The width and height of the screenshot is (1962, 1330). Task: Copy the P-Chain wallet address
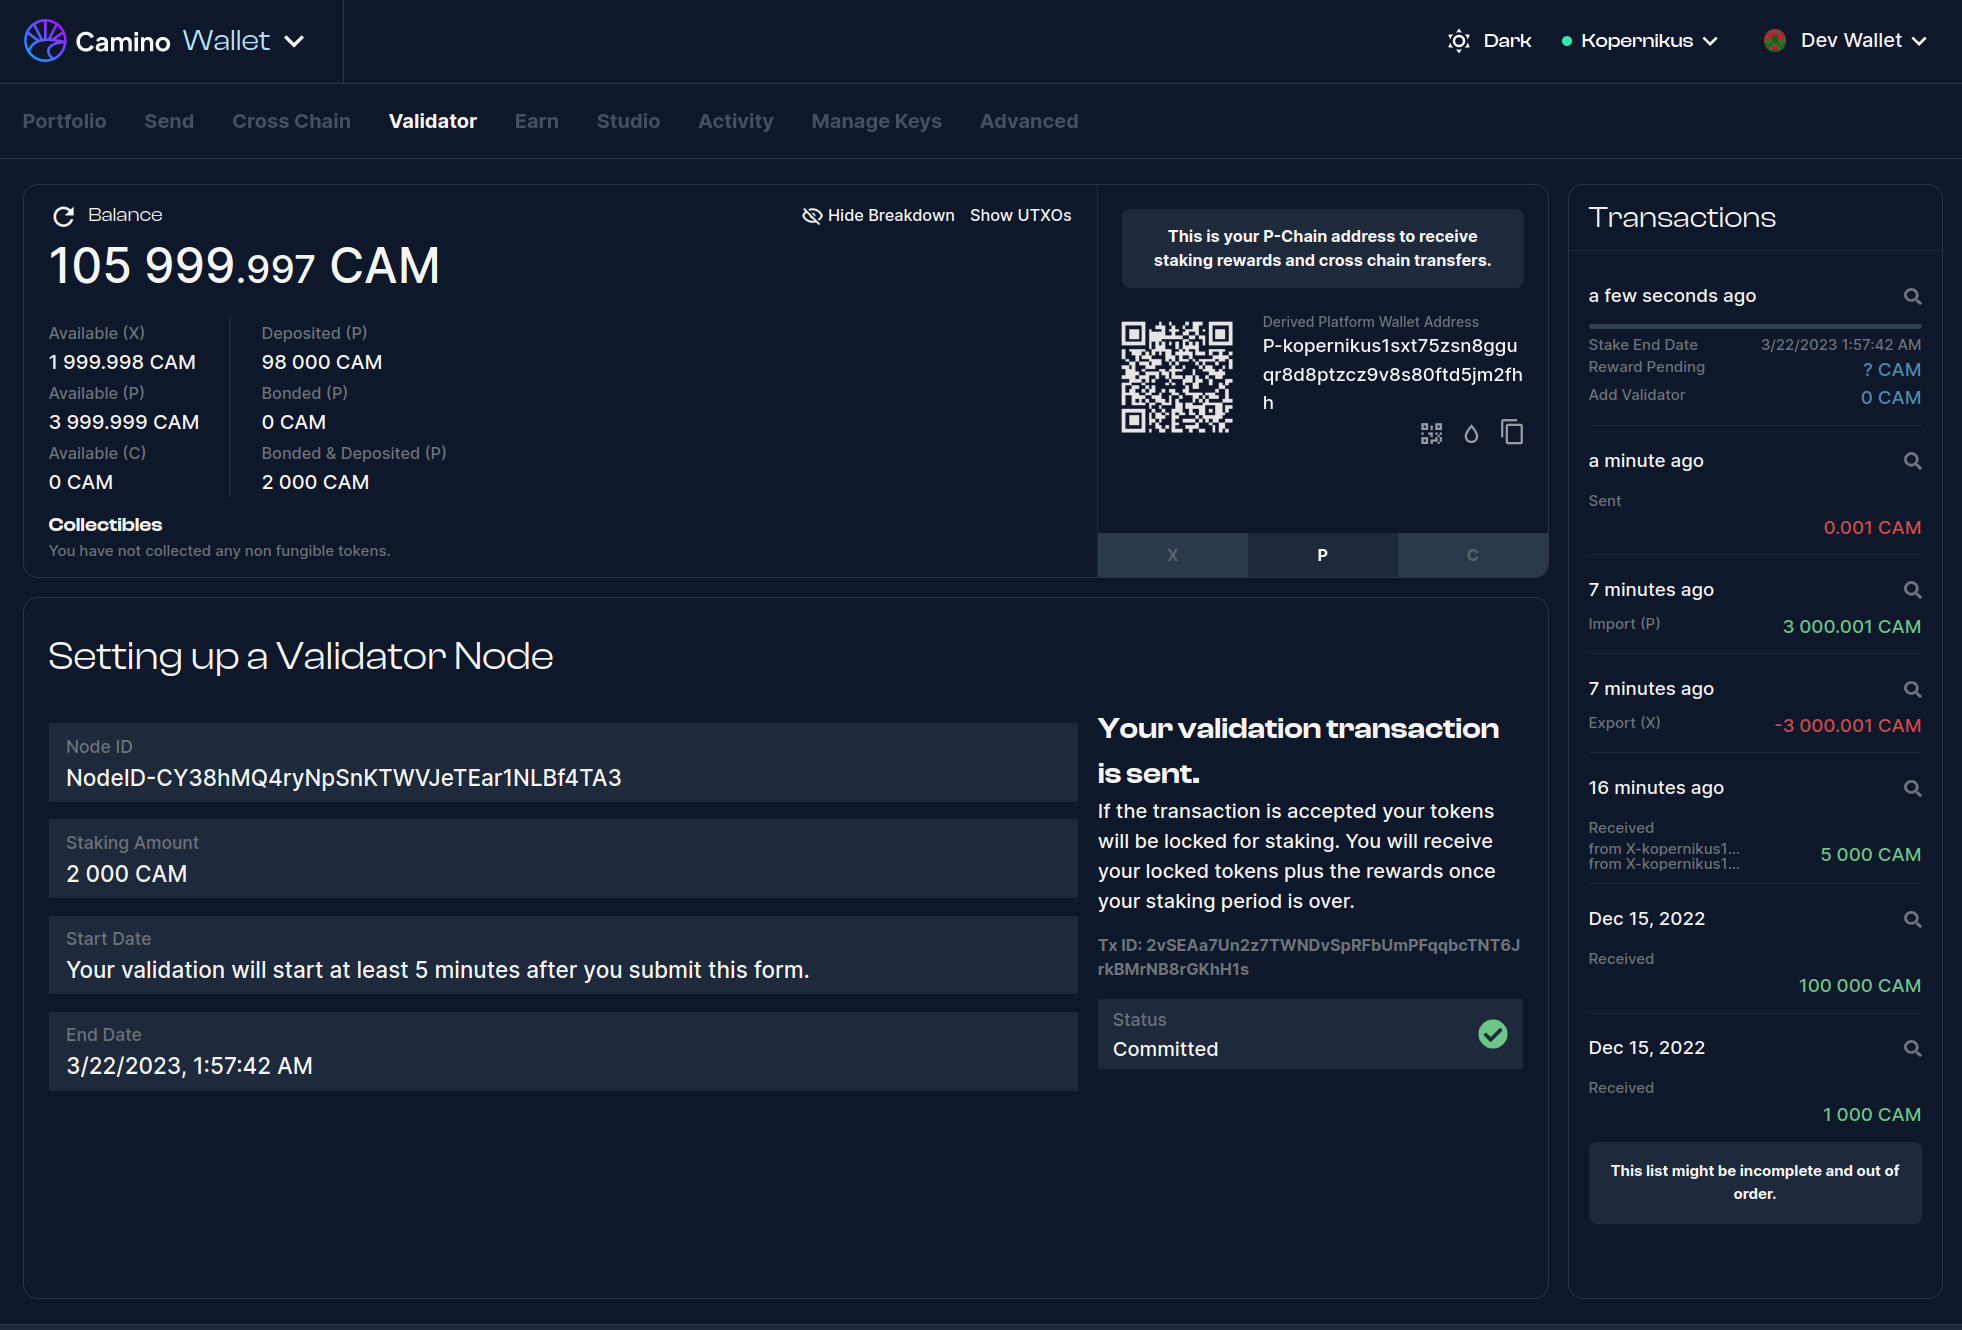coord(1512,433)
